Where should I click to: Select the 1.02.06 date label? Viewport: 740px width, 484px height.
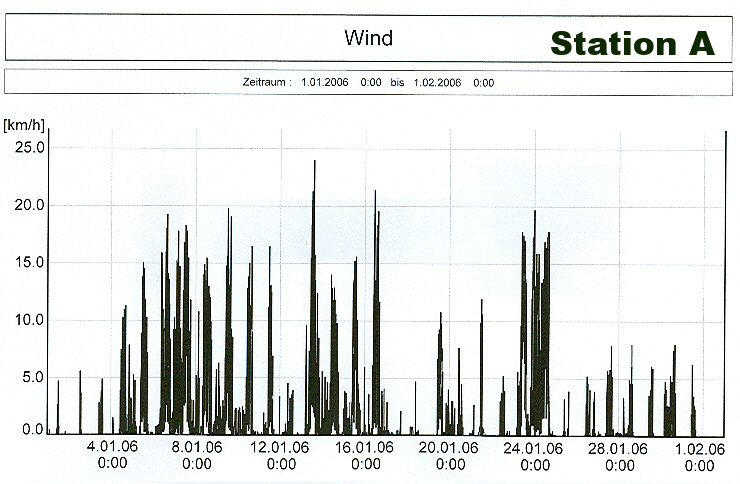(699, 448)
